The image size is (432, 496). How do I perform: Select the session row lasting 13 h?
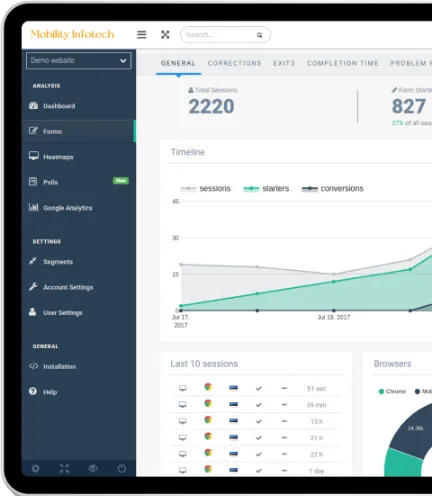(256, 421)
